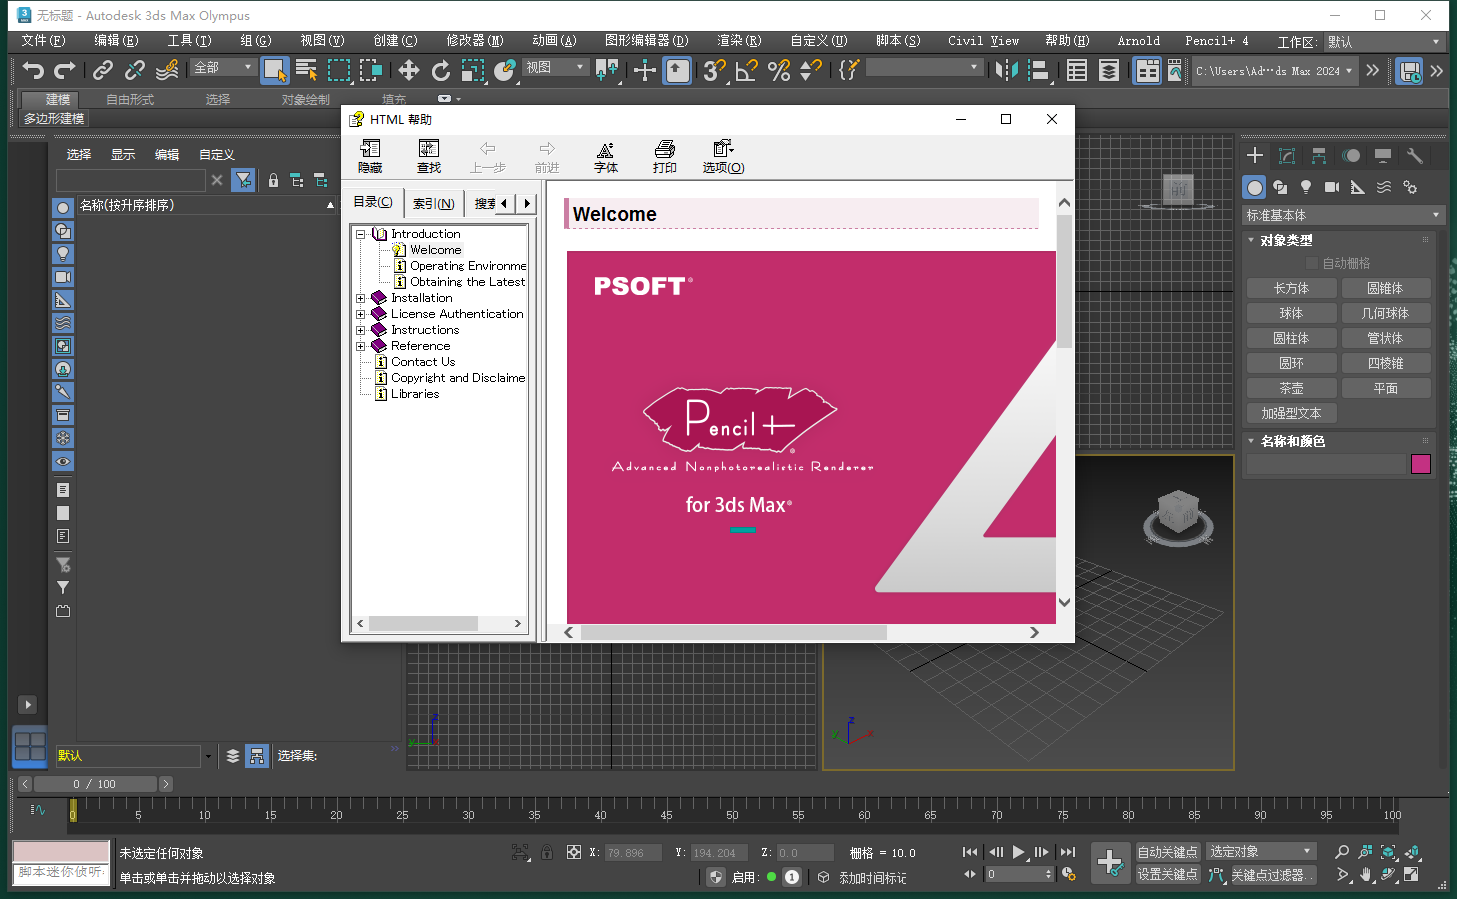The image size is (1457, 899).
Task: Click the Set Keys big plus button
Action: (x=1110, y=862)
